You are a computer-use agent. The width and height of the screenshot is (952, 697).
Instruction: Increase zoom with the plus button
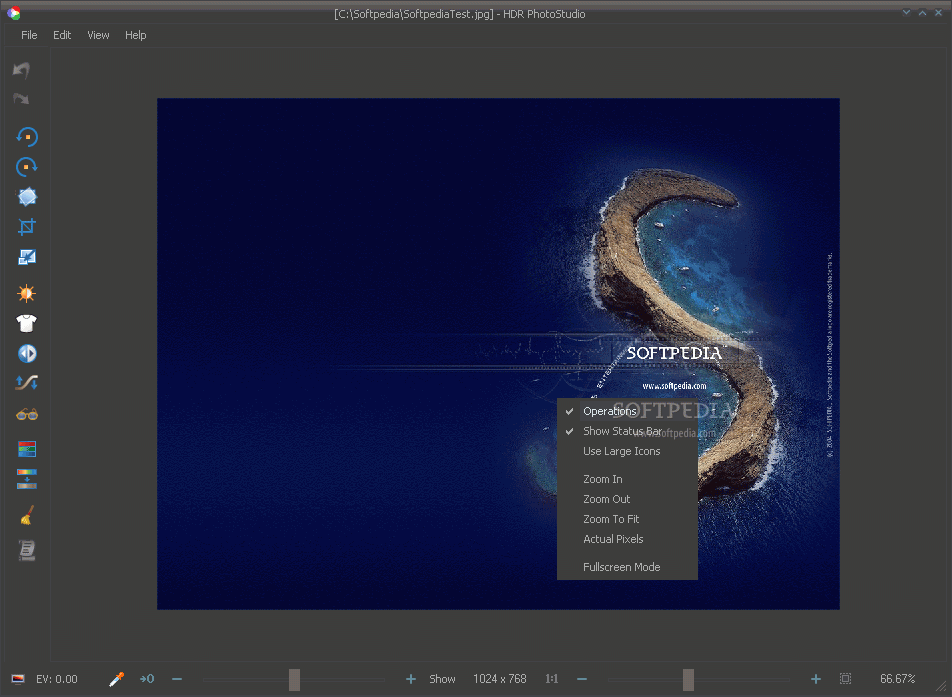pos(816,679)
